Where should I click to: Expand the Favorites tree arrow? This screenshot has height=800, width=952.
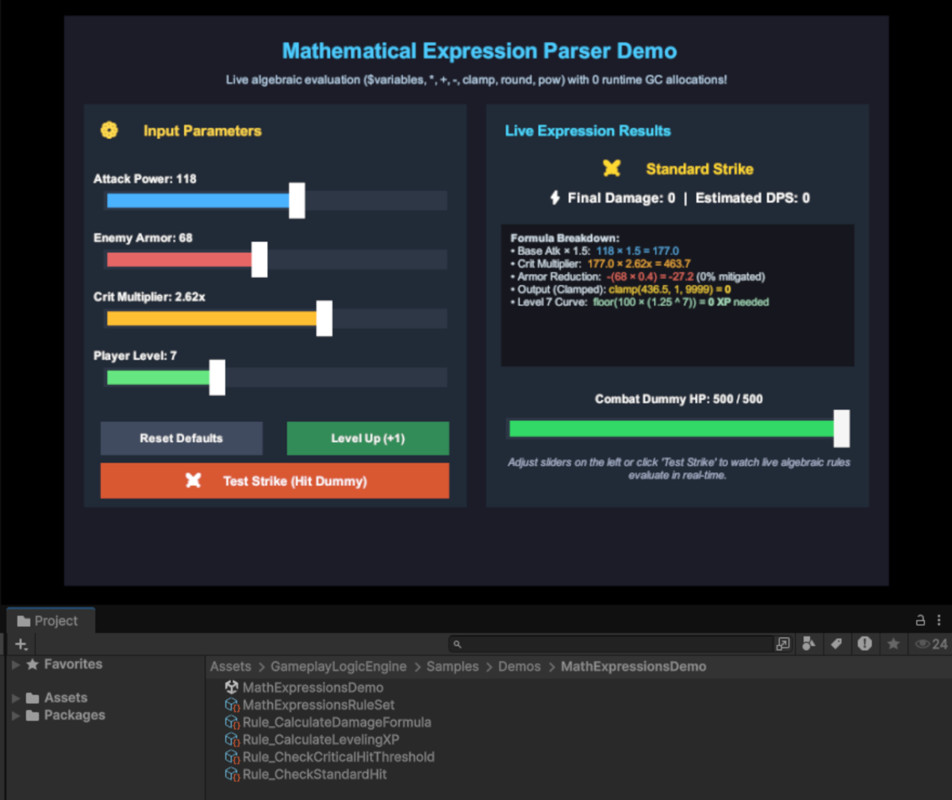pyautogui.click(x=16, y=665)
